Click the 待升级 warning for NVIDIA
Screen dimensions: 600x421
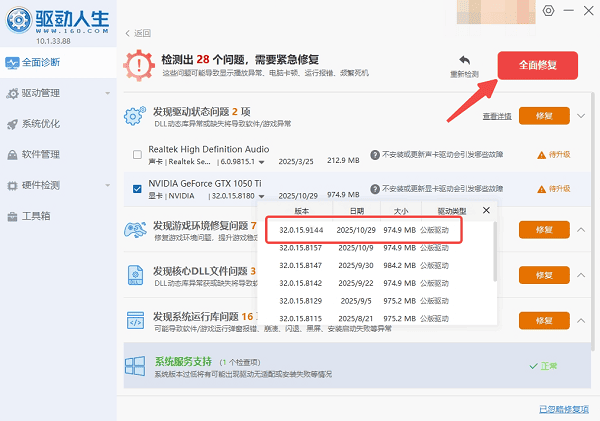tap(554, 189)
